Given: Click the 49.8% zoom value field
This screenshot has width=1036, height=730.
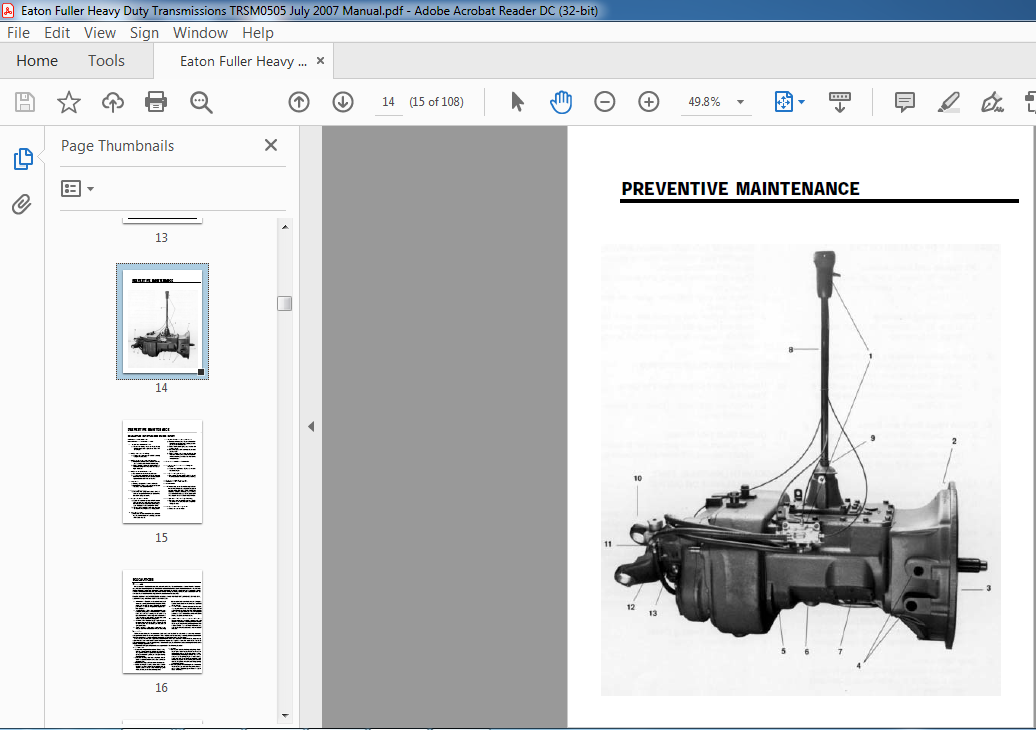Looking at the screenshot, I should tap(704, 102).
